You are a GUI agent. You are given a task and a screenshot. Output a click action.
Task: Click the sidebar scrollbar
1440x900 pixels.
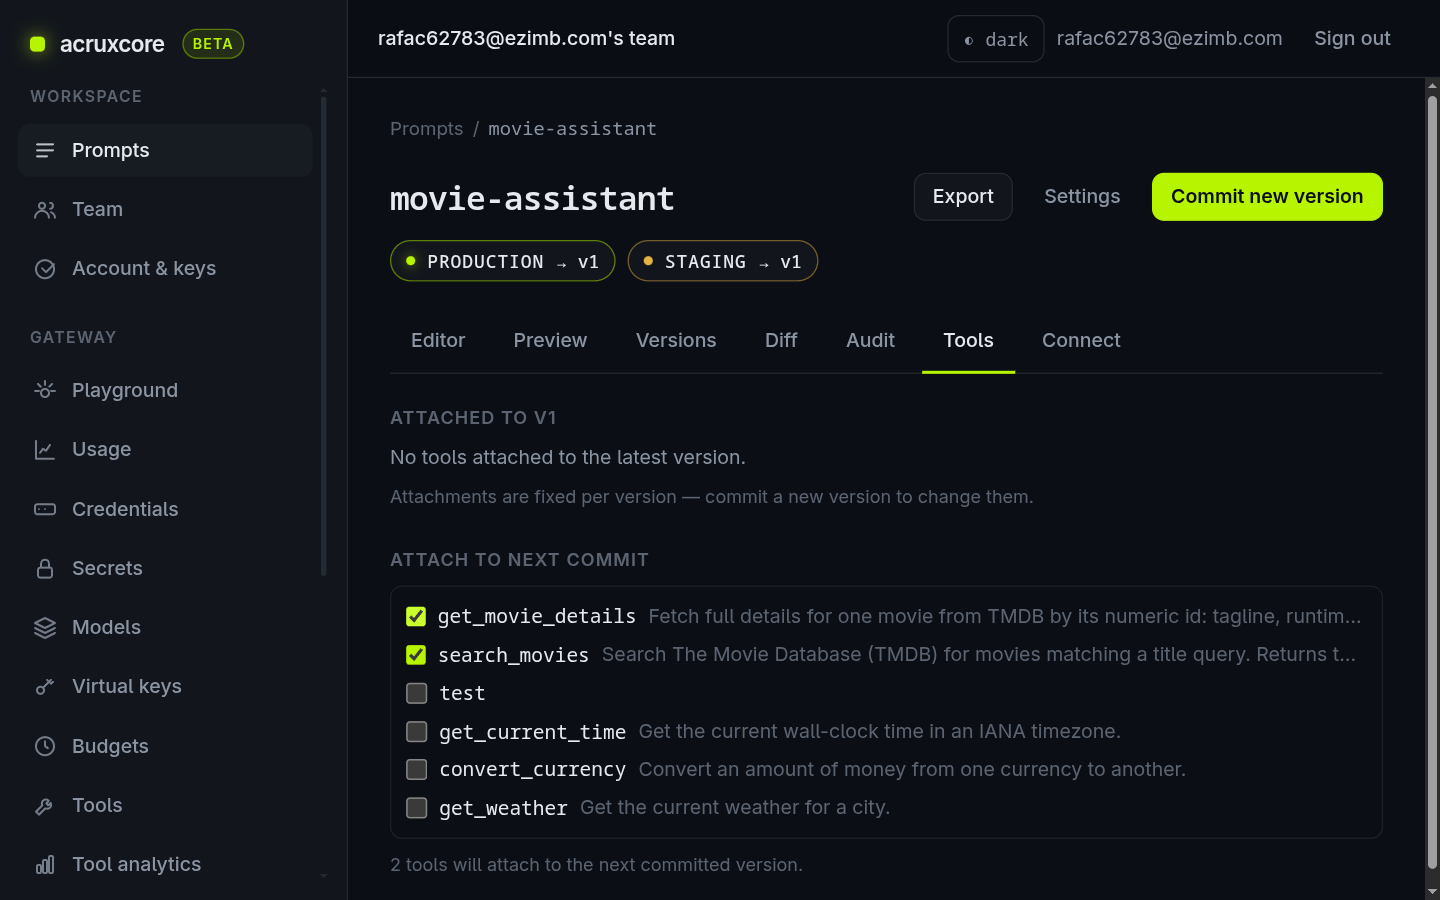(x=323, y=335)
